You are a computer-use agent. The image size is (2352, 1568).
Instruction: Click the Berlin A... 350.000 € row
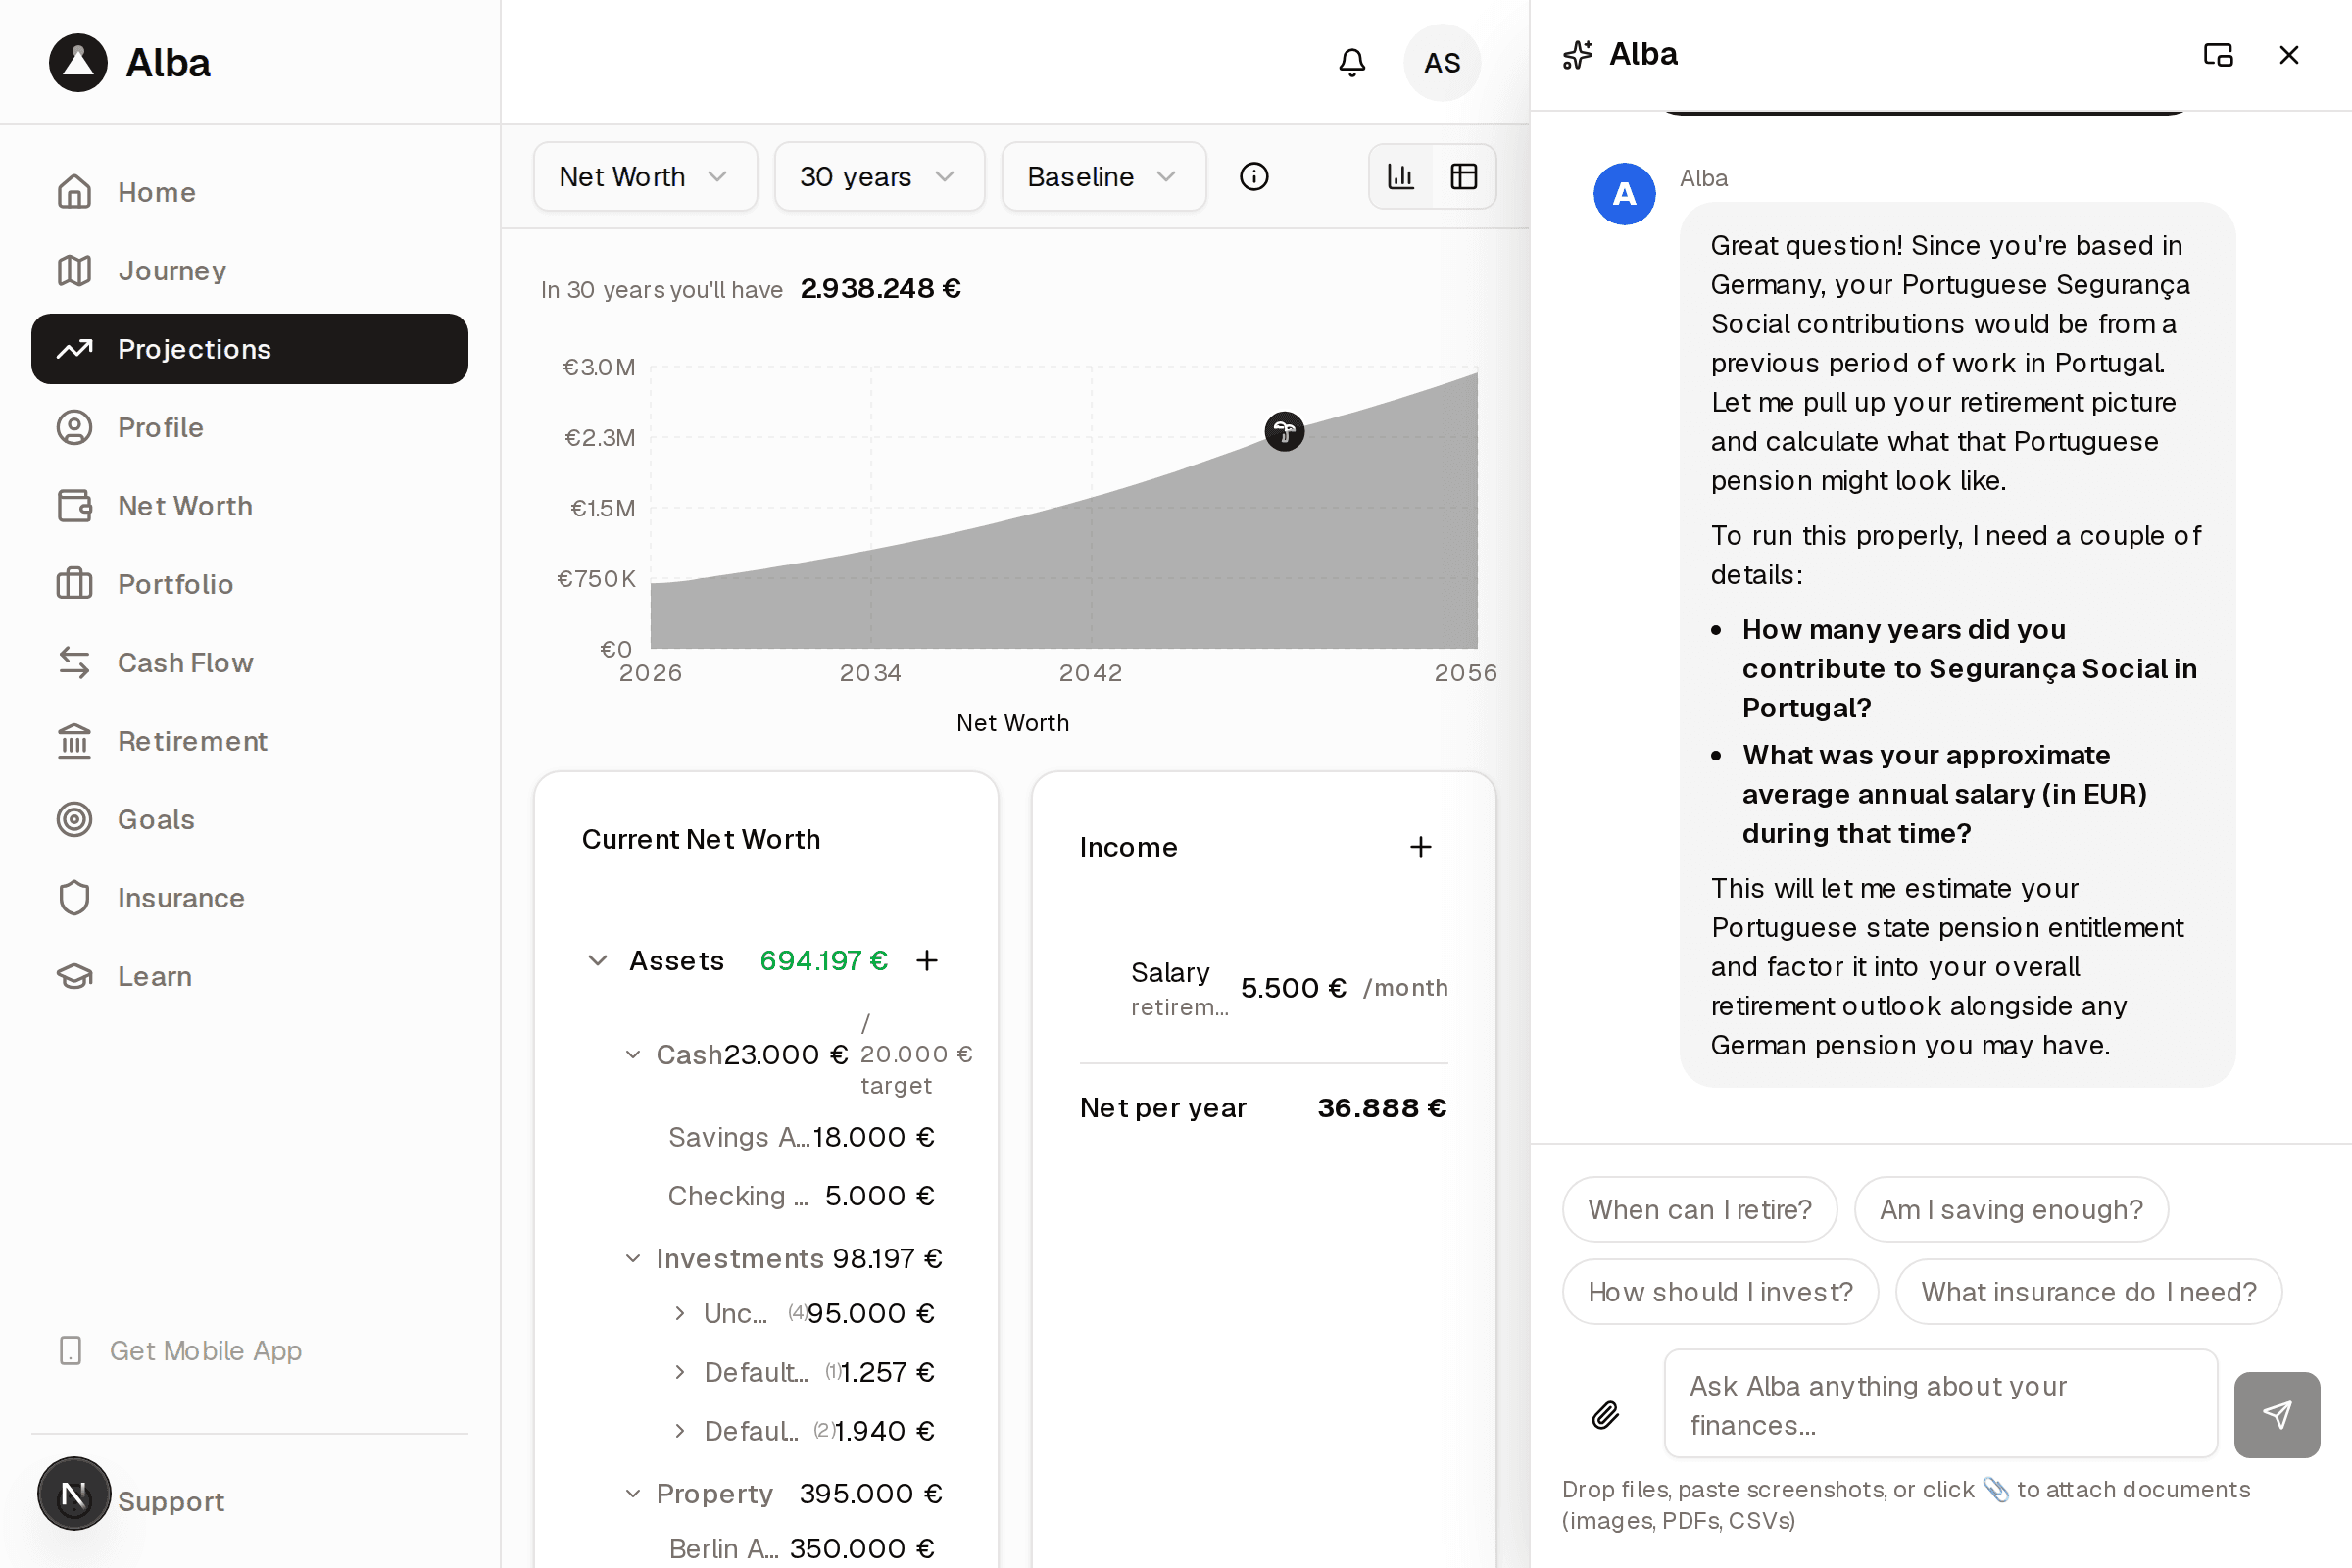pyautogui.click(x=801, y=1548)
